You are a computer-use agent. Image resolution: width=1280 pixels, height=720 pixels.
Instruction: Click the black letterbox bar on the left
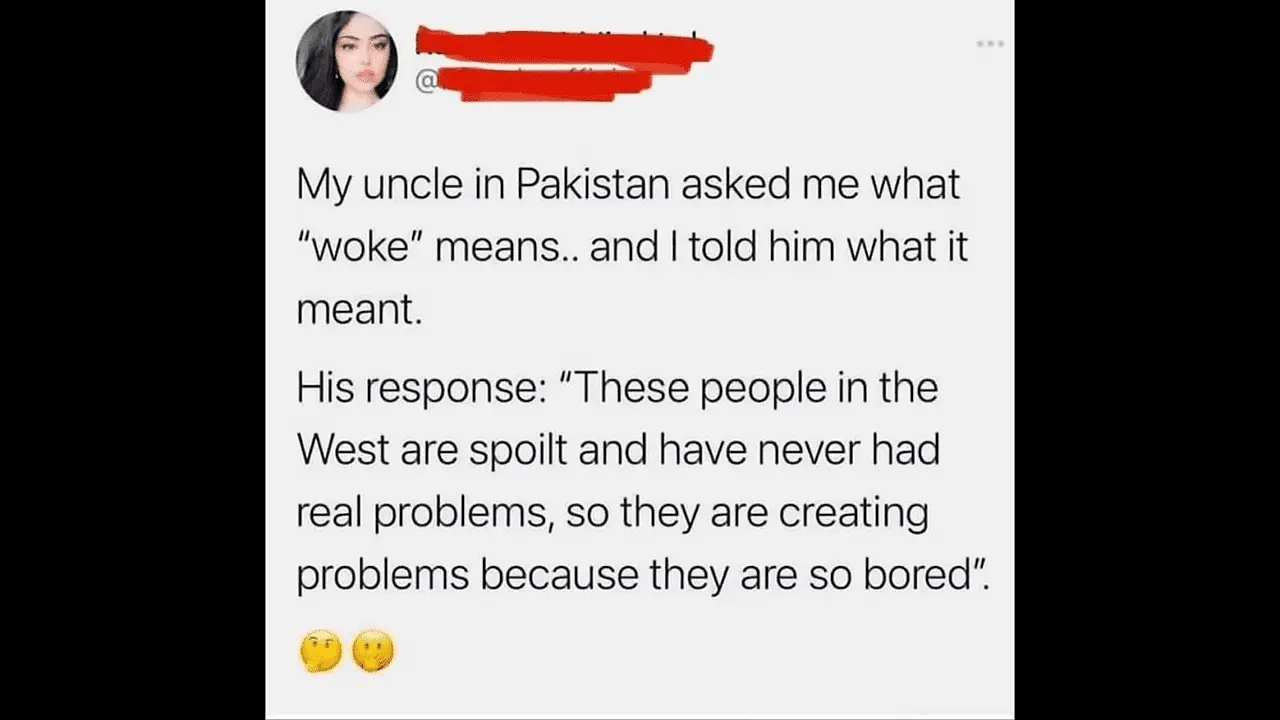click(132, 360)
